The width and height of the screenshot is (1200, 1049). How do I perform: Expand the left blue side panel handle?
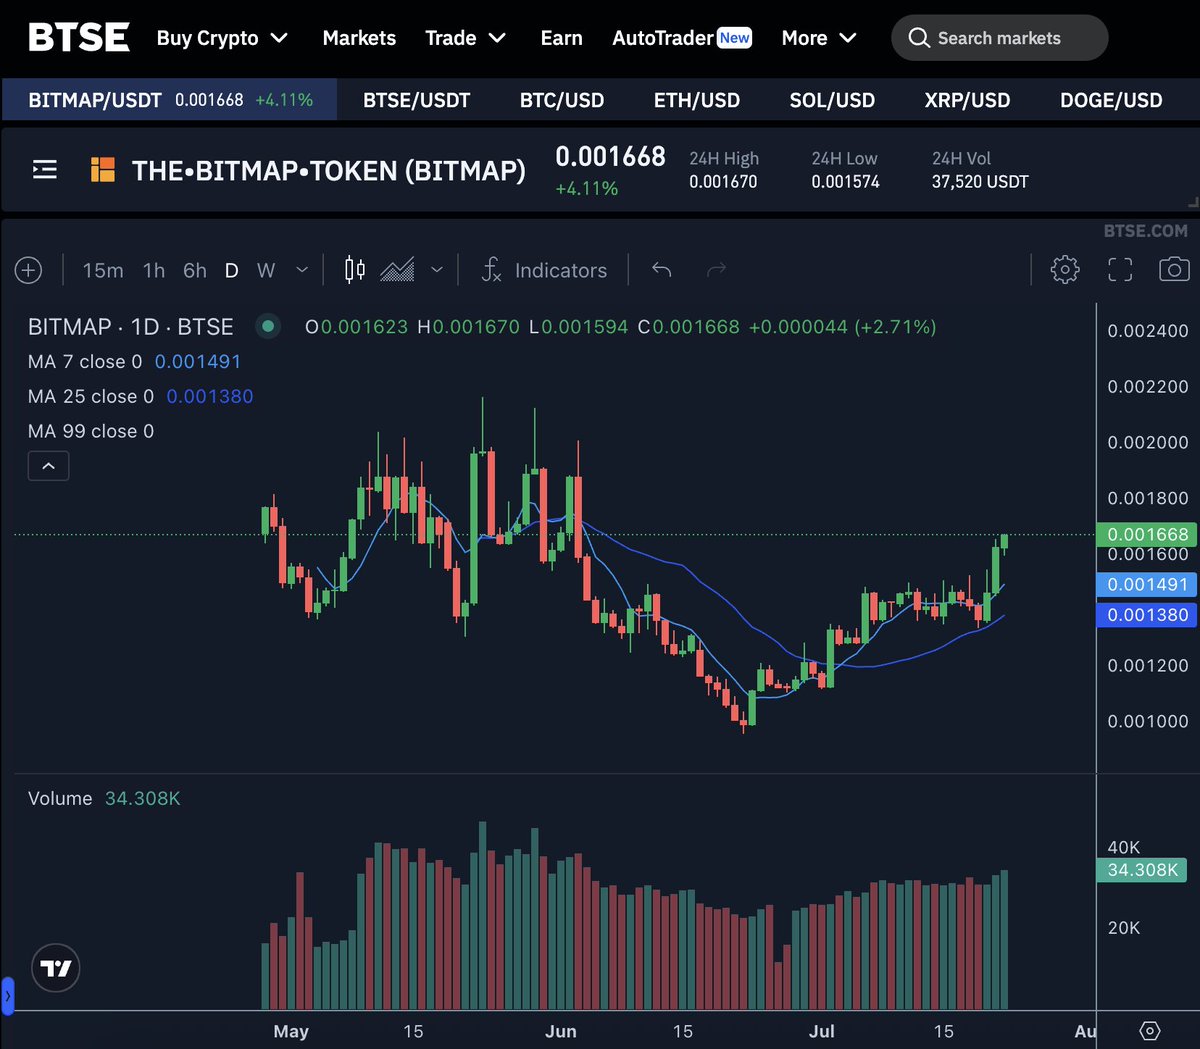pos(7,996)
